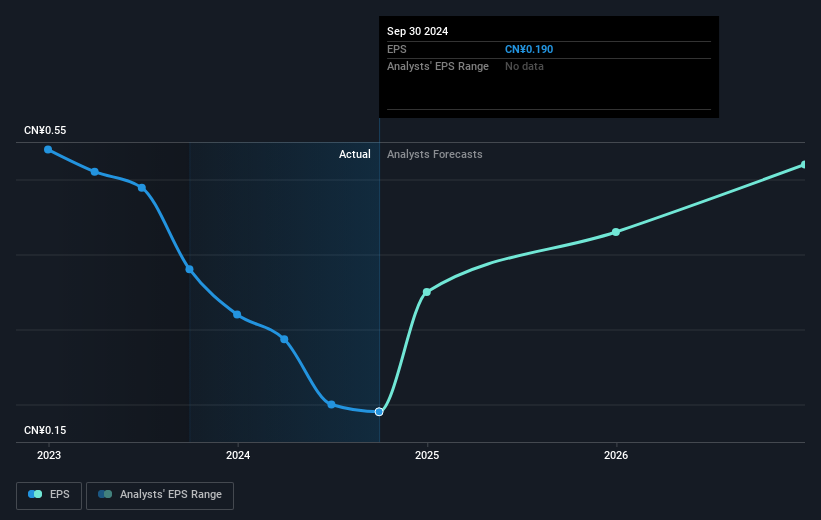Click the 'Actual' region label
Screen dimensions: 821x520
pyautogui.click(x=354, y=154)
